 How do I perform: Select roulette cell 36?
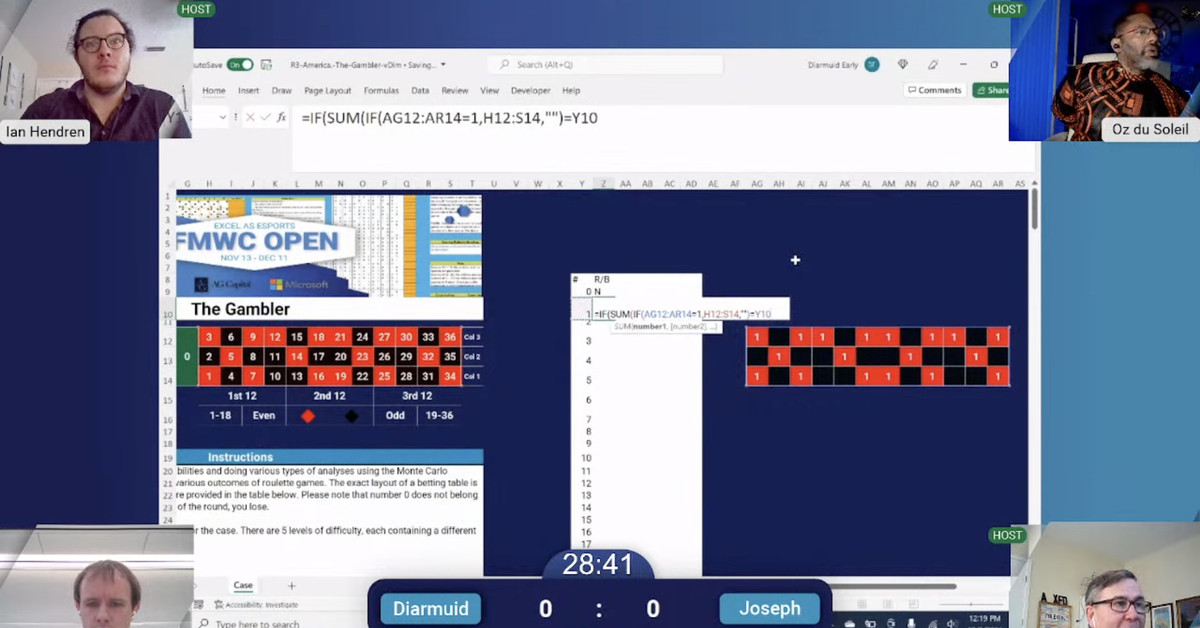click(x=450, y=337)
